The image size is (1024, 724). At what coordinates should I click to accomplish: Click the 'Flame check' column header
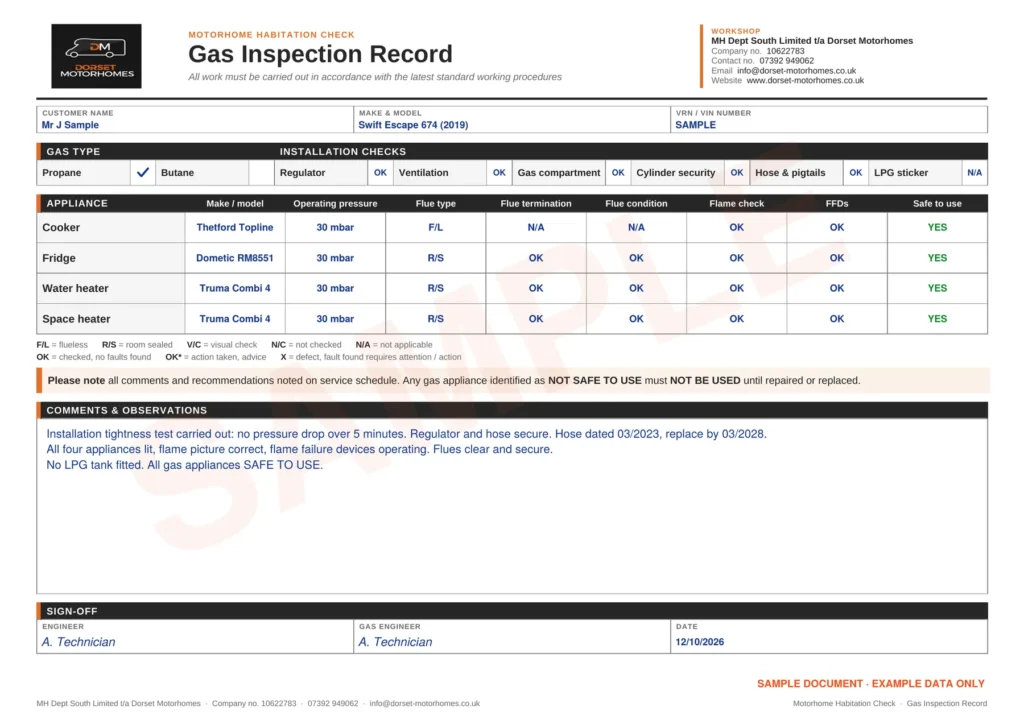(737, 204)
